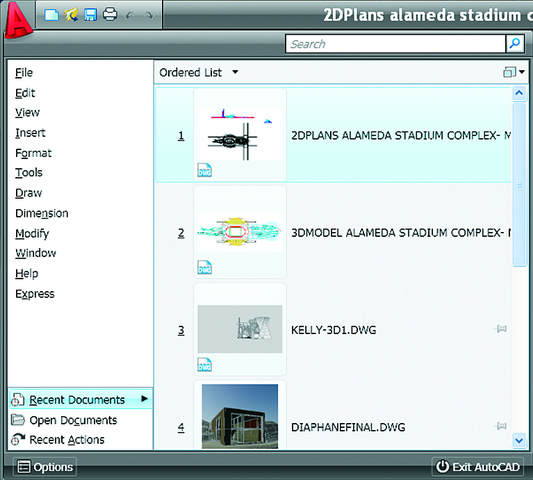Screen dimensions: 533x480
Task: Open the Window menu
Action: coord(35,253)
